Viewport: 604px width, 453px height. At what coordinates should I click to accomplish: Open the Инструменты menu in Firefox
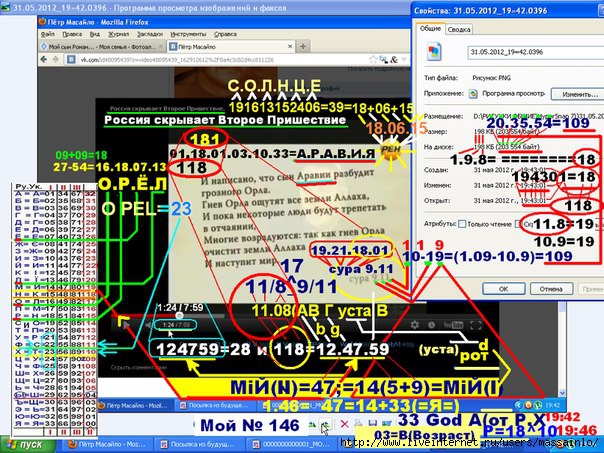coord(188,34)
